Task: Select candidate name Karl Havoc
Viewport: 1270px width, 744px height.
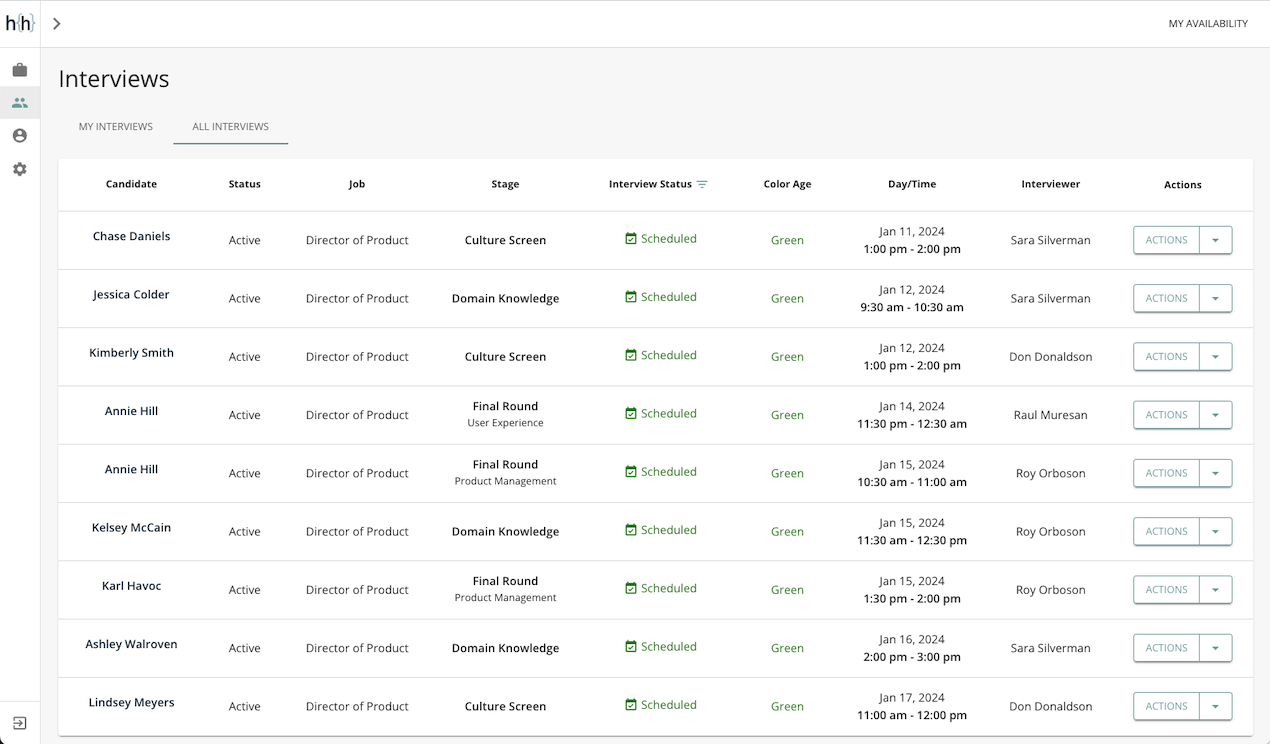Action: 131,585
